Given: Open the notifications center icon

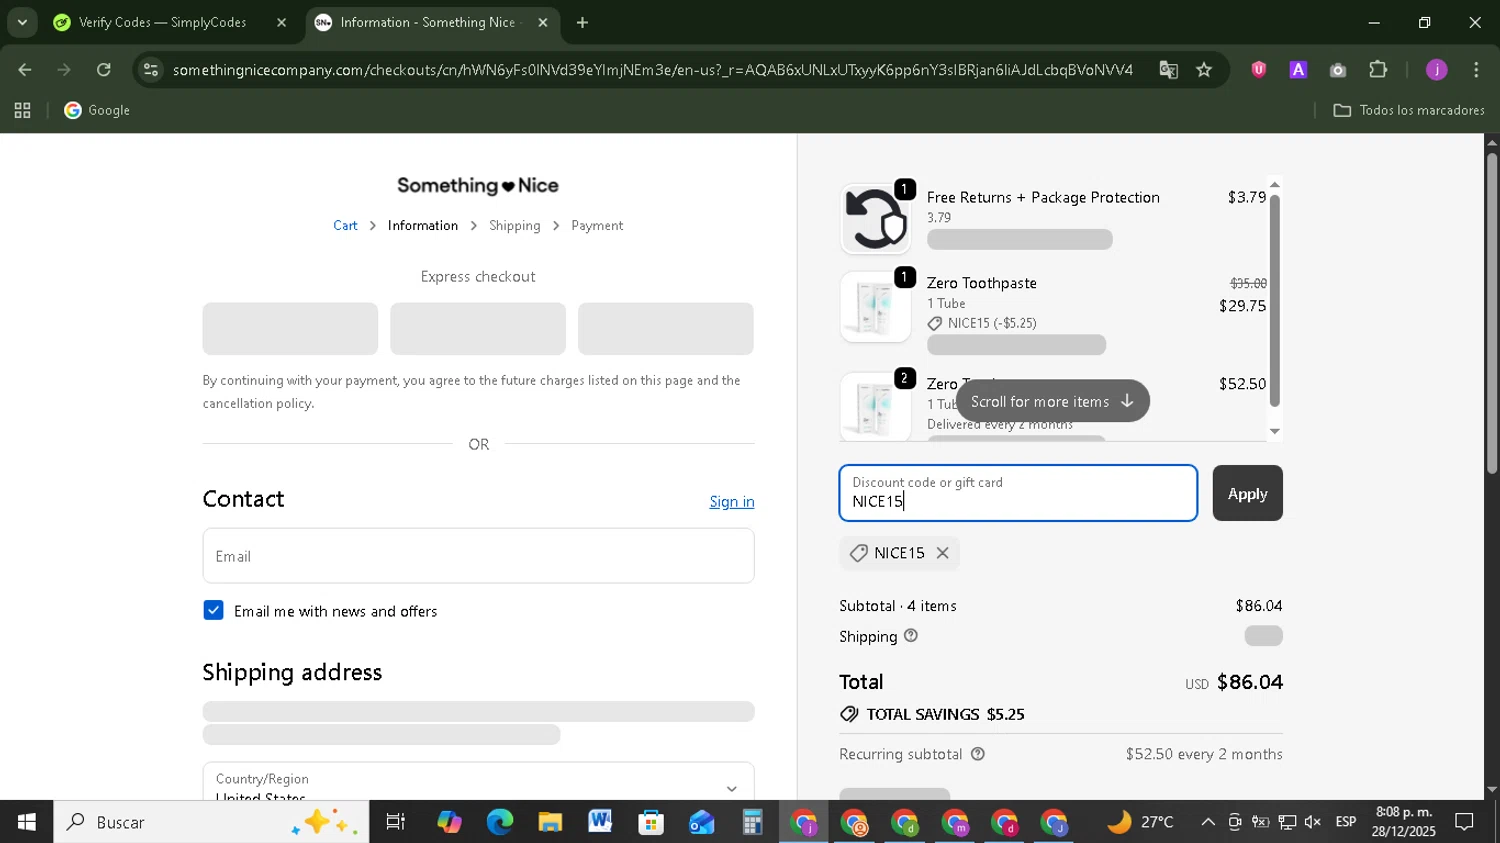Looking at the screenshot, I should coord(1464,822).
